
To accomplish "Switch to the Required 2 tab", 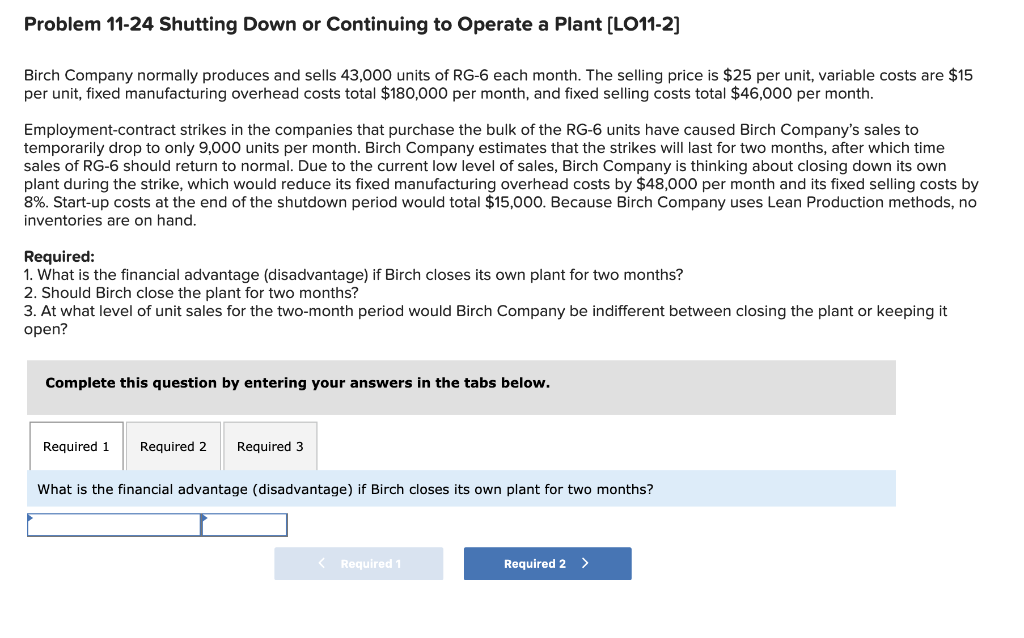I will [x=172, y=446].
